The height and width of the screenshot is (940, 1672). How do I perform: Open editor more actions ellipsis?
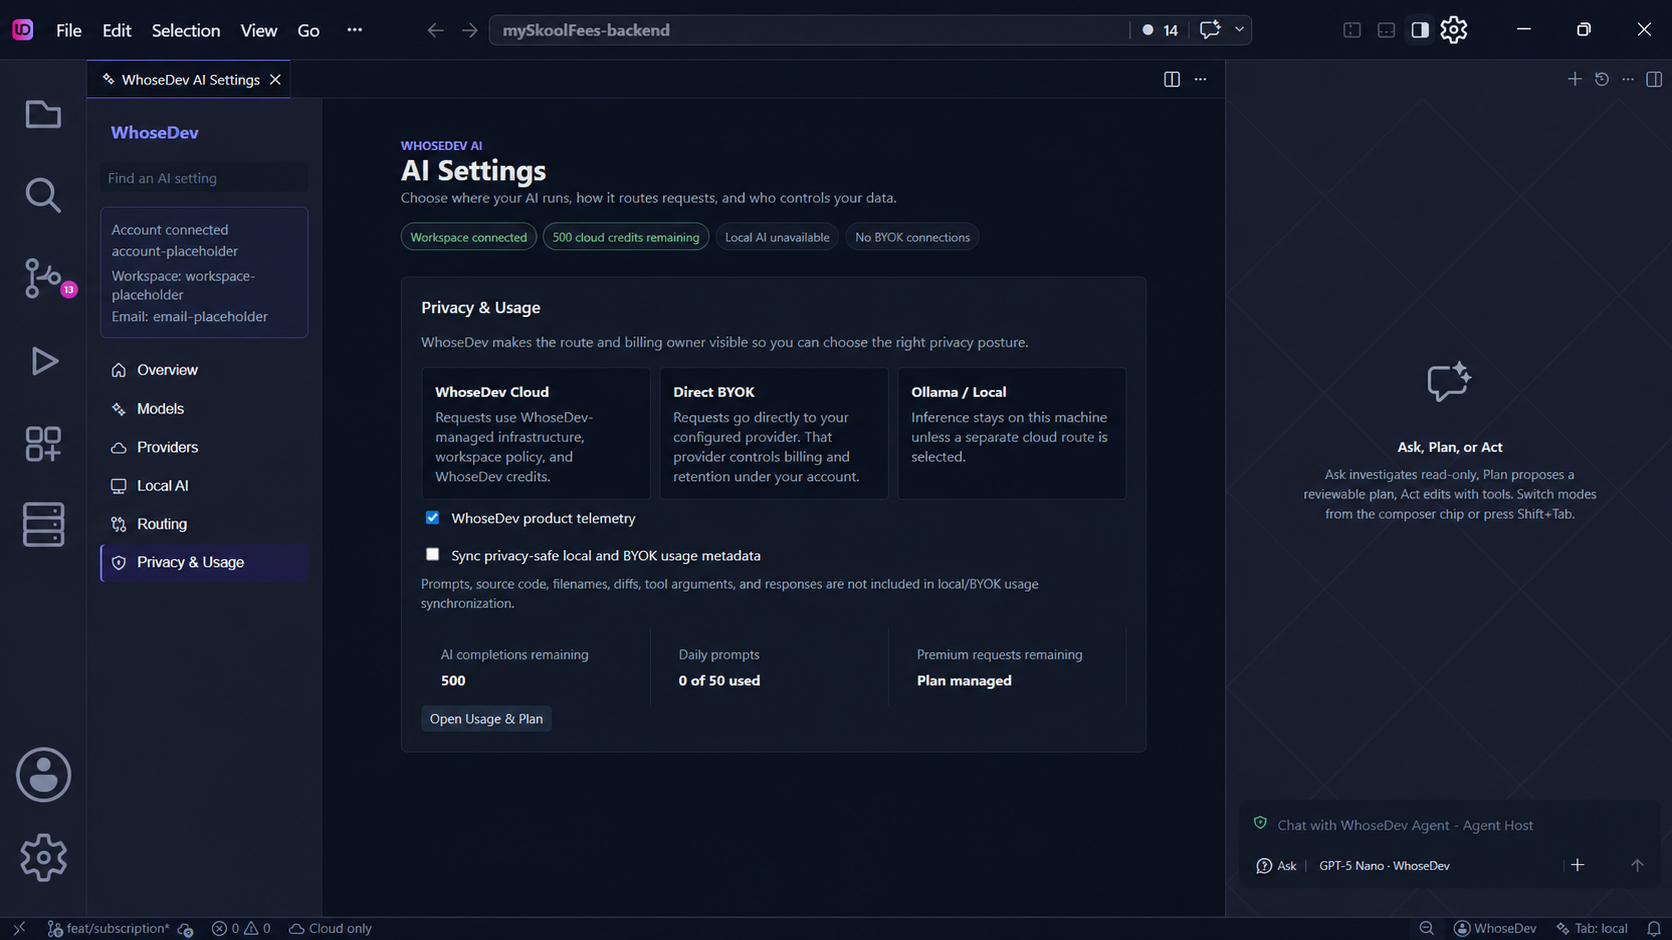(x=1201, y=79)
